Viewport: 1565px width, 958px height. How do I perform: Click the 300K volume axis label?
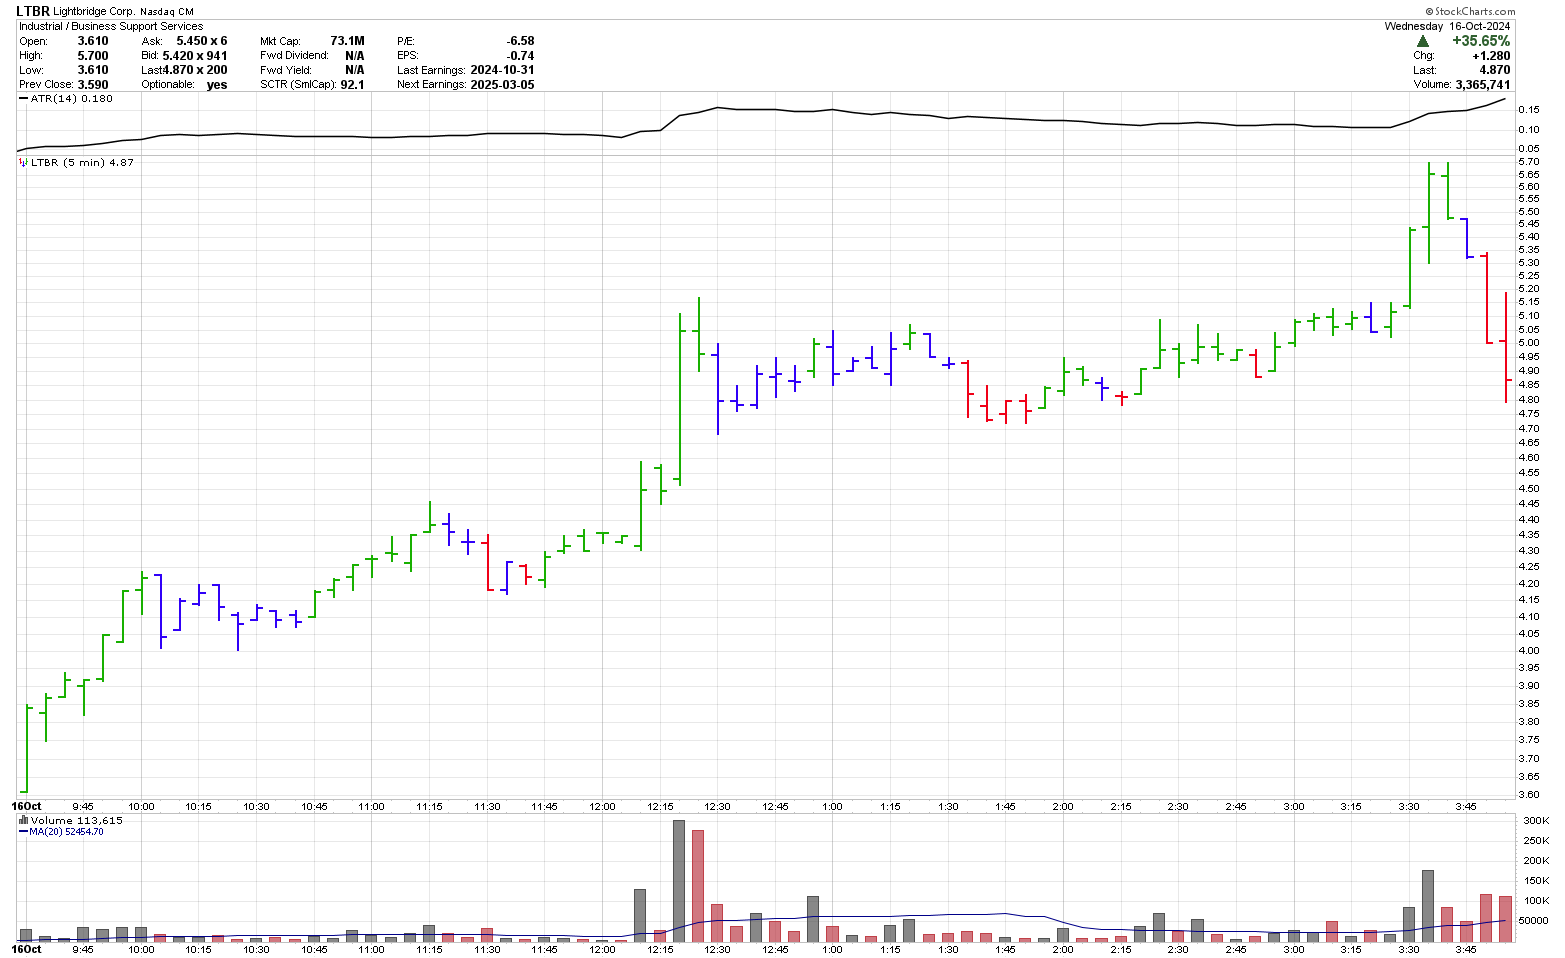pyautogui.click(x=1534, y=820)
